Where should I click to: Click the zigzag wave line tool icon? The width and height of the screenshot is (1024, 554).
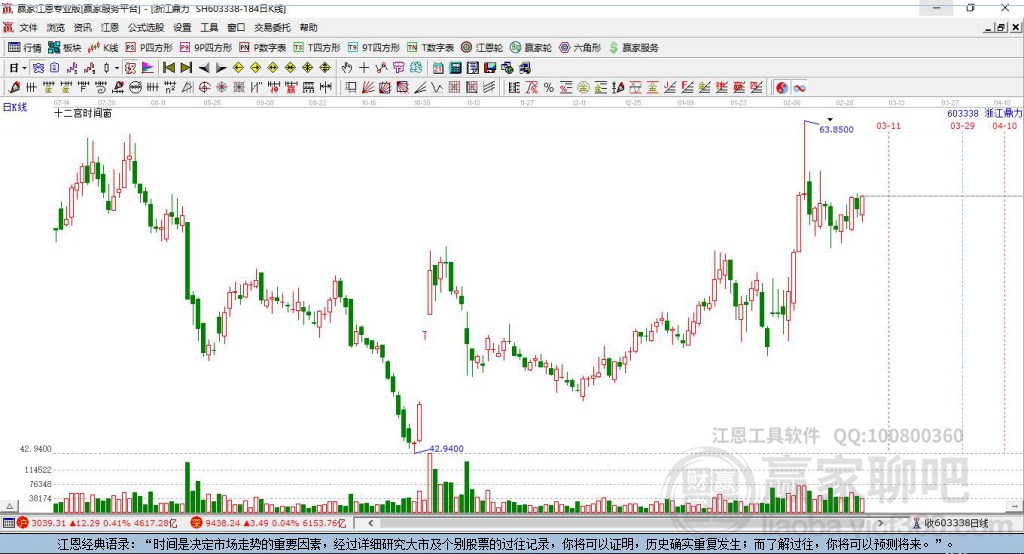point(437,87)
